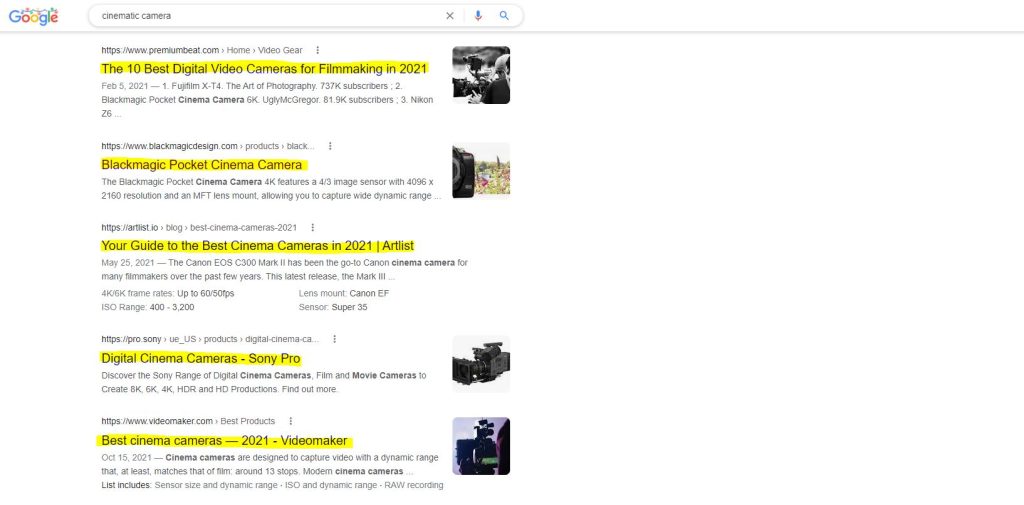Viewport: 1024px width, 505px height.
Task: Click Sony cinema camera thumbnail
Action: pos(481,364)
